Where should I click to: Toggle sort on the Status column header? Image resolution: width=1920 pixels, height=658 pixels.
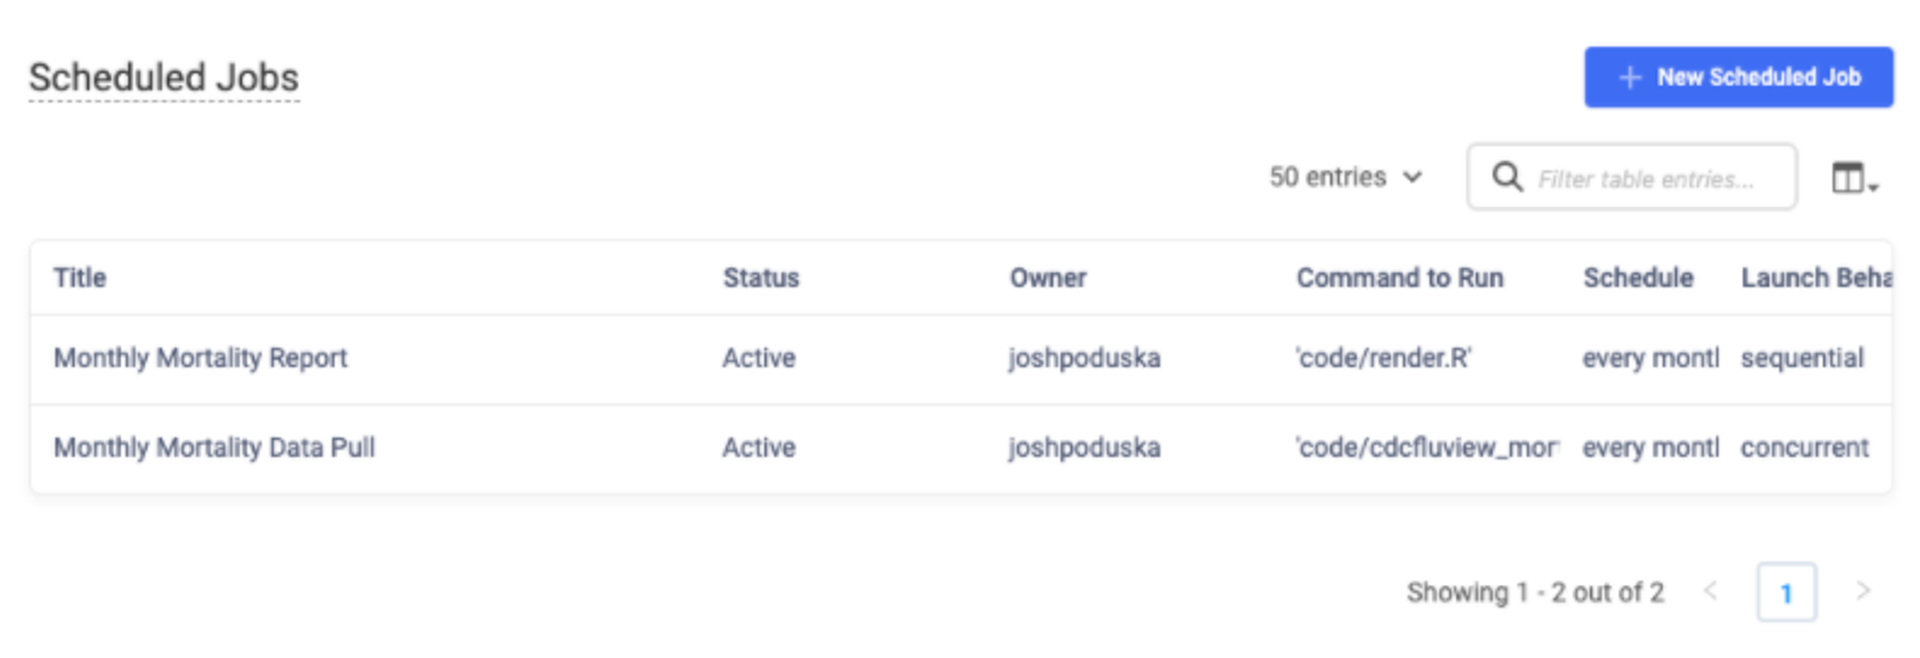click(x=761, y=278)
